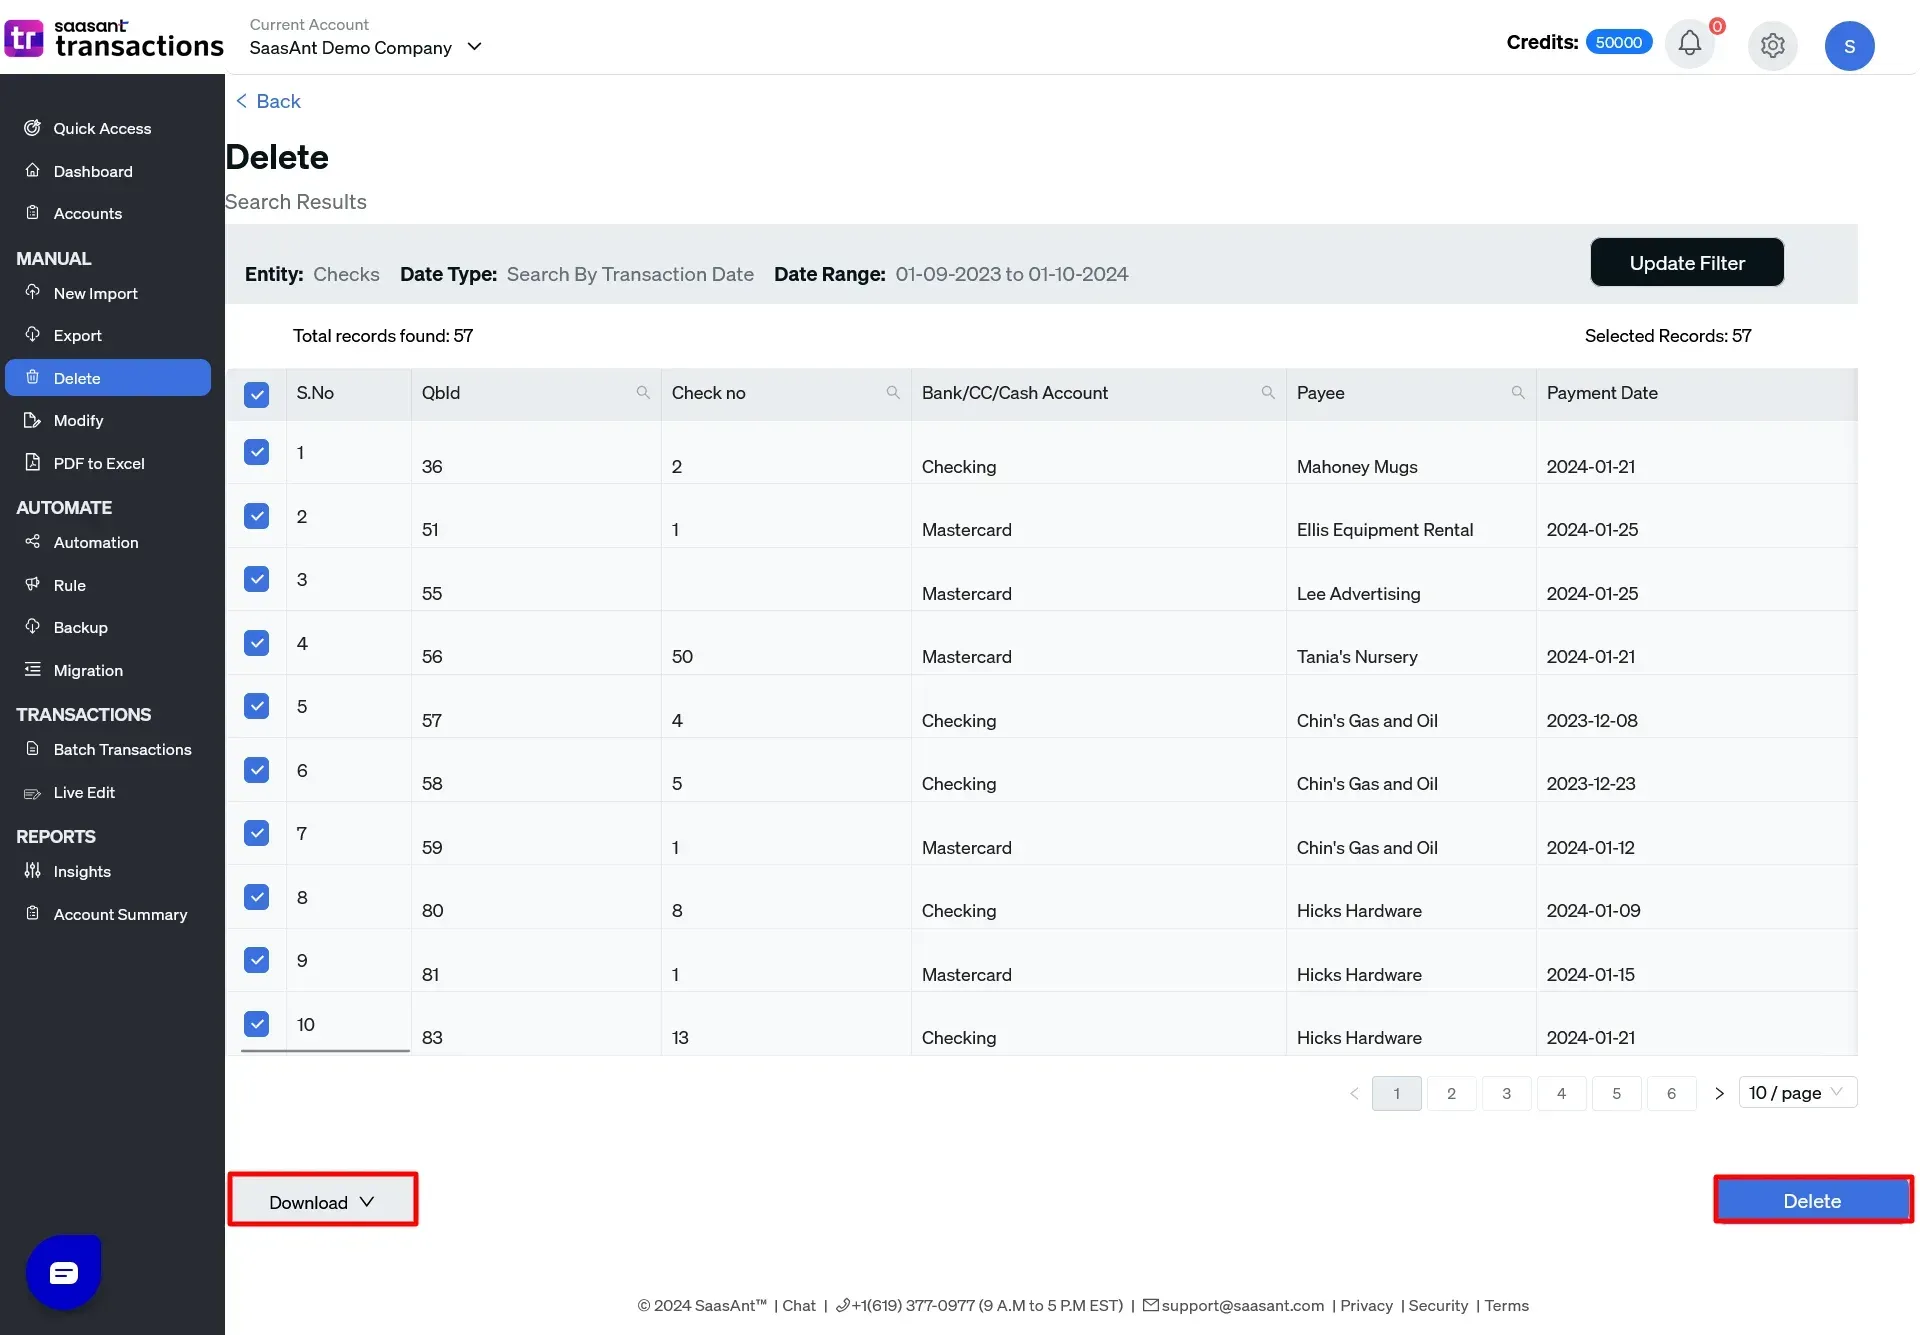Screen dimensions: 1920x1335
Task: Toggle the select-all header checkbox
Action: (x=256, y=394)
